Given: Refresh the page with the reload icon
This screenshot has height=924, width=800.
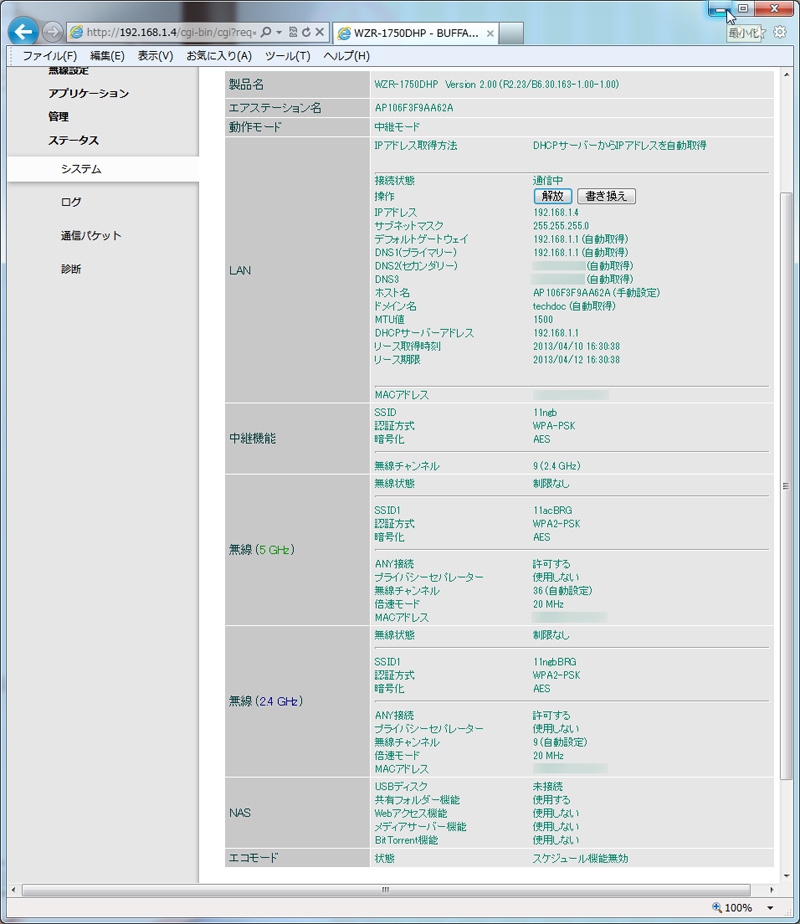Looking at the screenshot, I should point(305,32).
